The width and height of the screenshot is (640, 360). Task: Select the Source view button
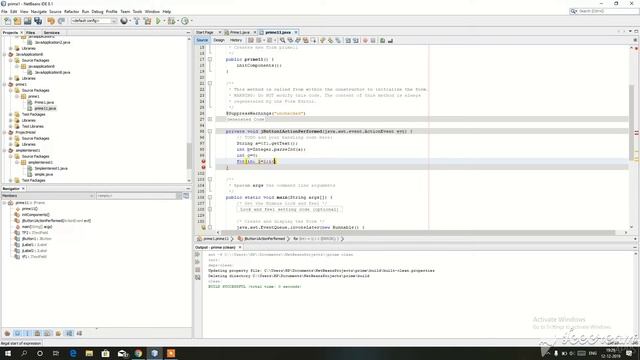(x=202, y=40)
